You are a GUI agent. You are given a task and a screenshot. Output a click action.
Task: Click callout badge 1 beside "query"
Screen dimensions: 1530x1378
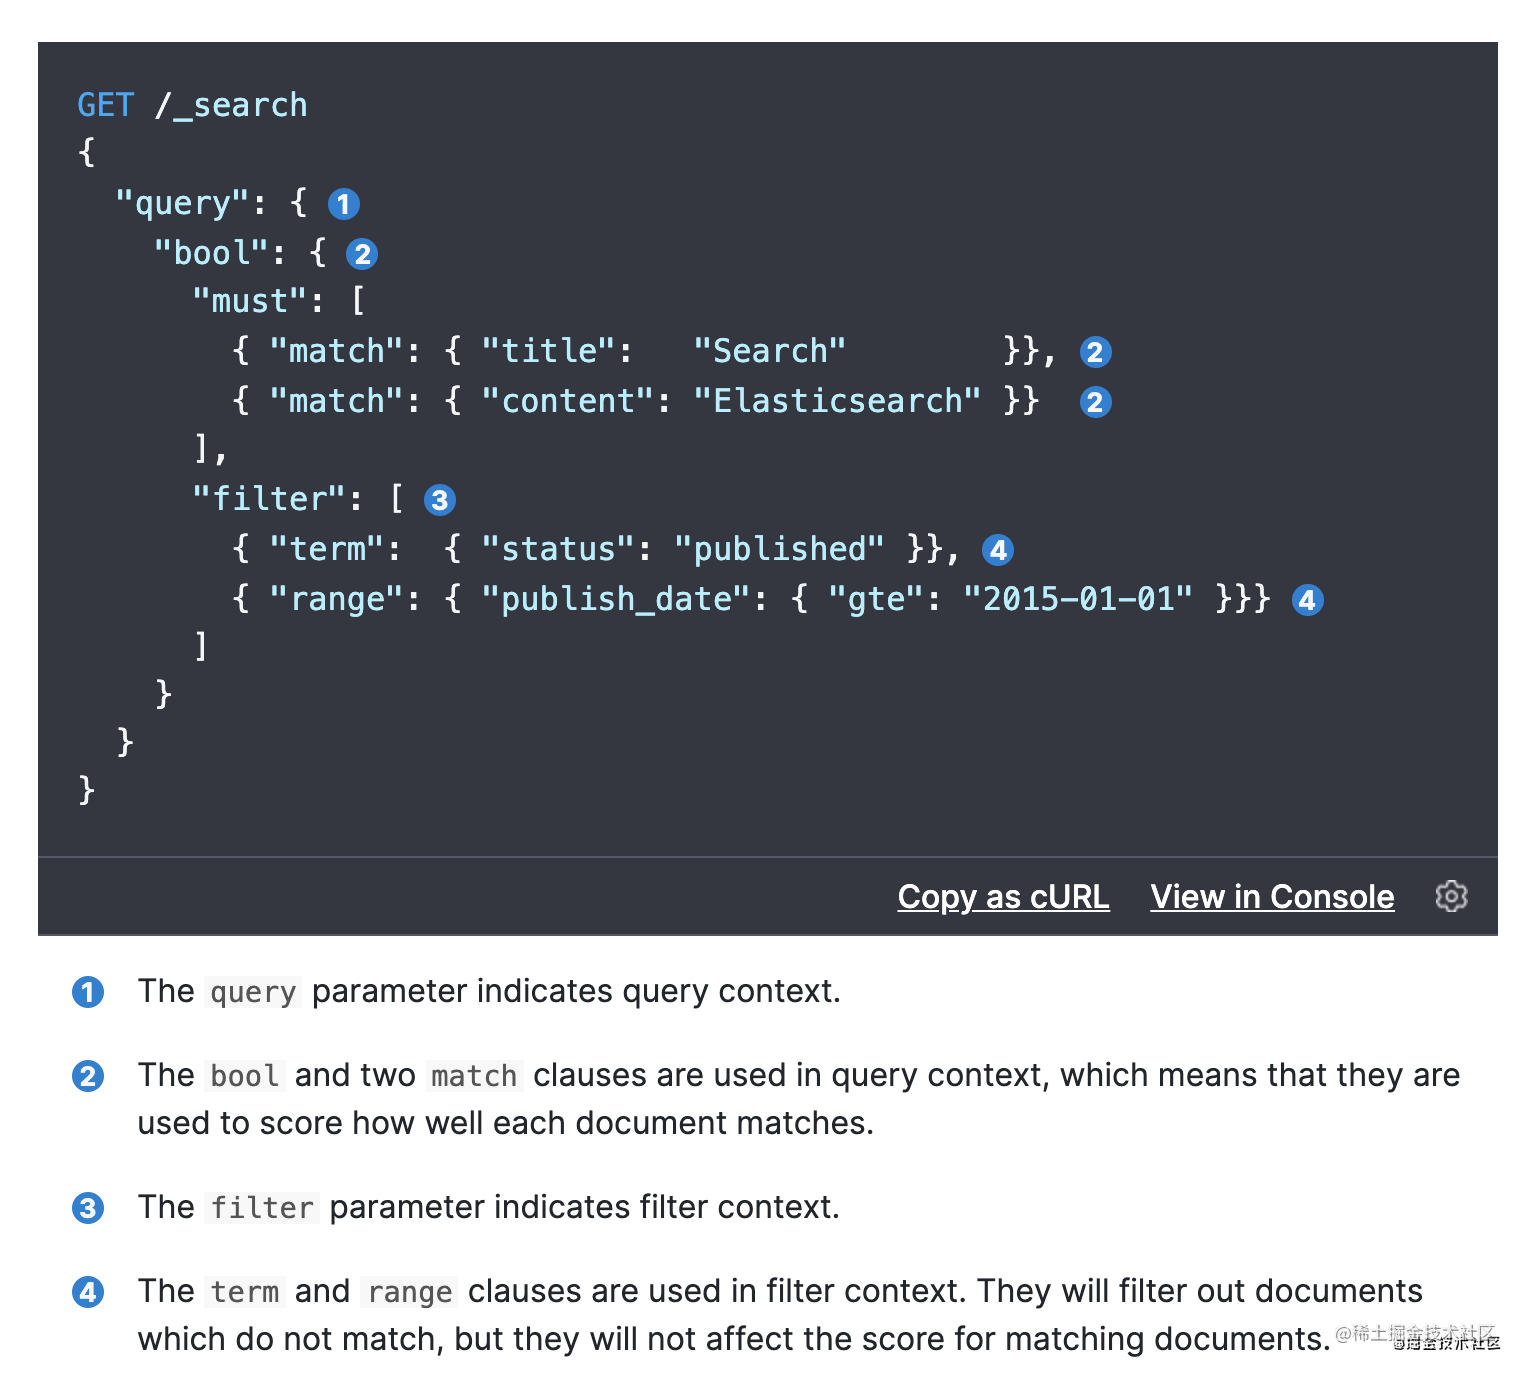coord(344,203)
